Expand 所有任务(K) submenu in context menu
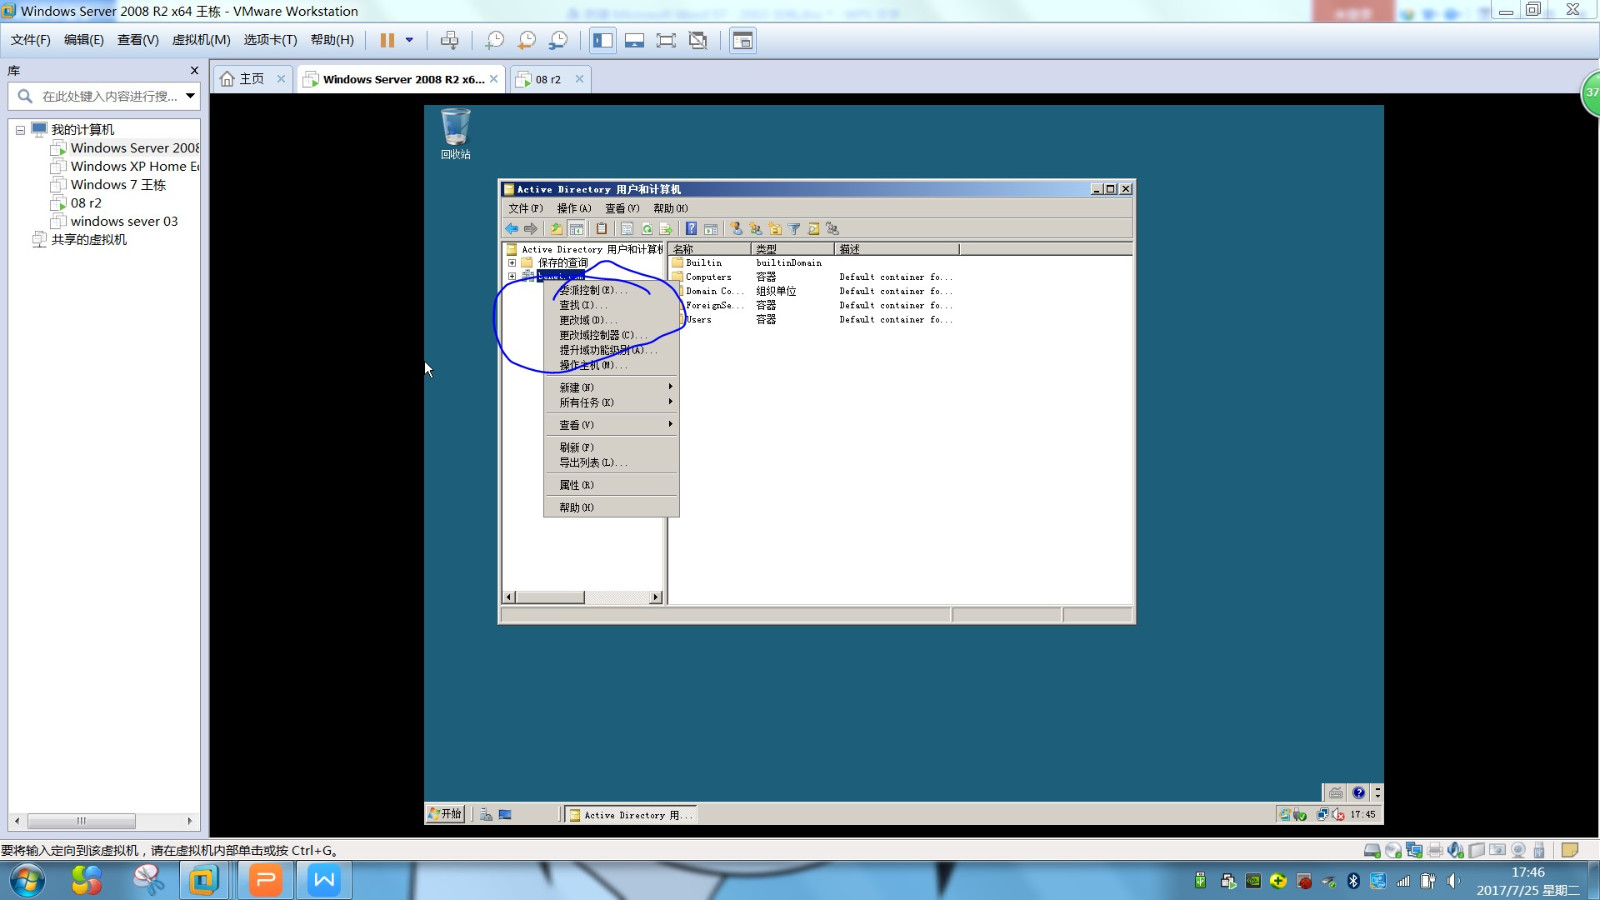 tap(611, 402)
